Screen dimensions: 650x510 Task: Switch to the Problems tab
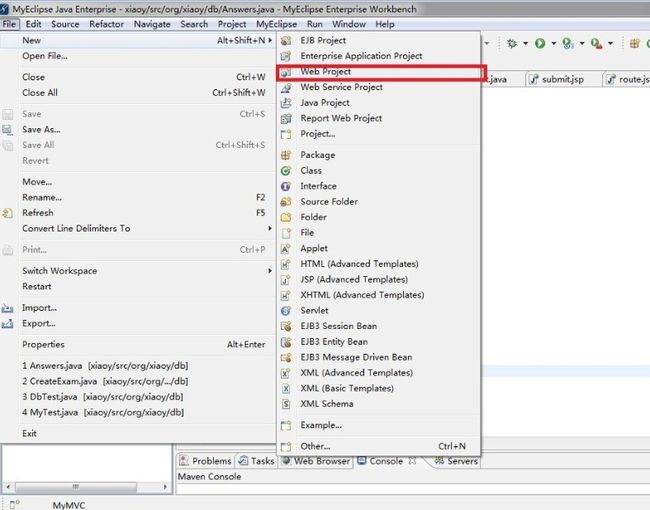[206, 461]
